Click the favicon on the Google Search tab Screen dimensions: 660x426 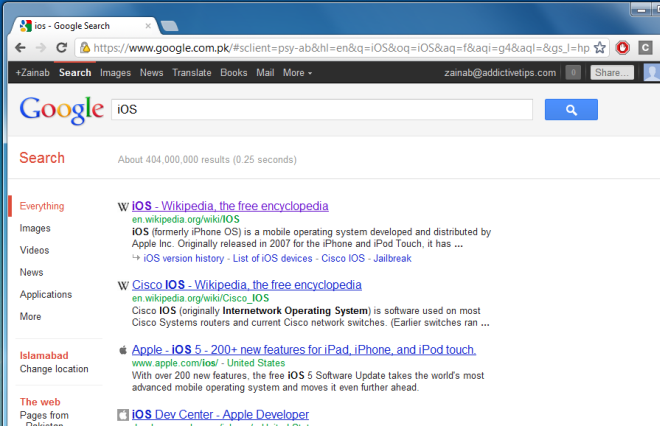pos(26,26)
